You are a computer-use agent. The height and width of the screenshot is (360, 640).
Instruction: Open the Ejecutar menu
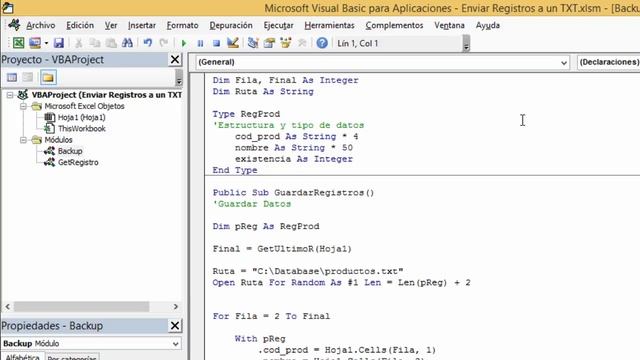(x=278, y=25)
